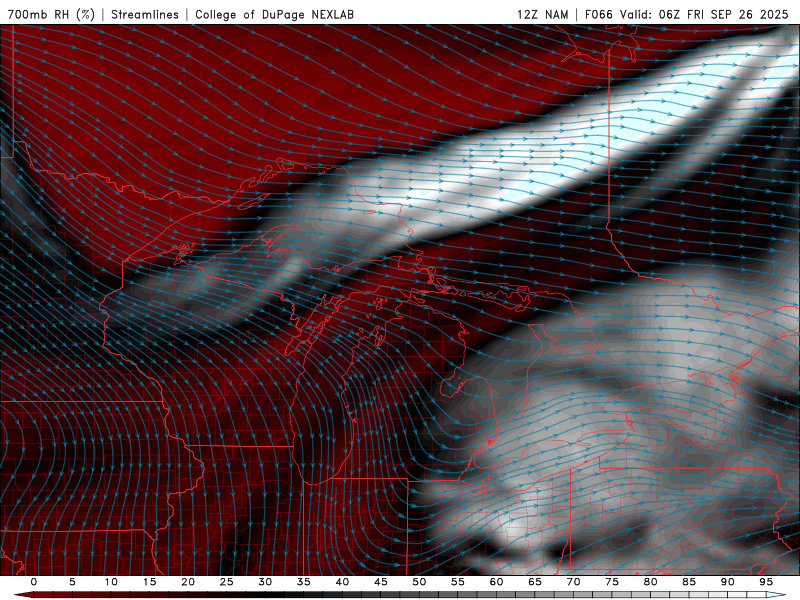This screenshot has width=800, height=600.
Task: Click the colorbar label '10'
Action: (111, 582)
